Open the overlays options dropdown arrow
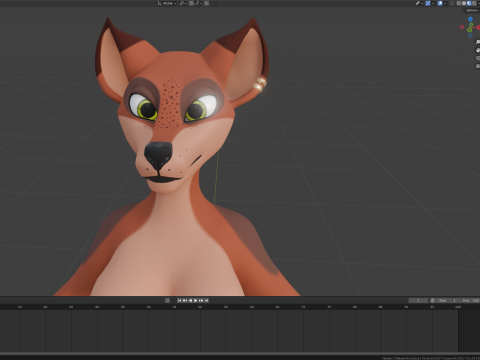 click(x=445, y=3)
